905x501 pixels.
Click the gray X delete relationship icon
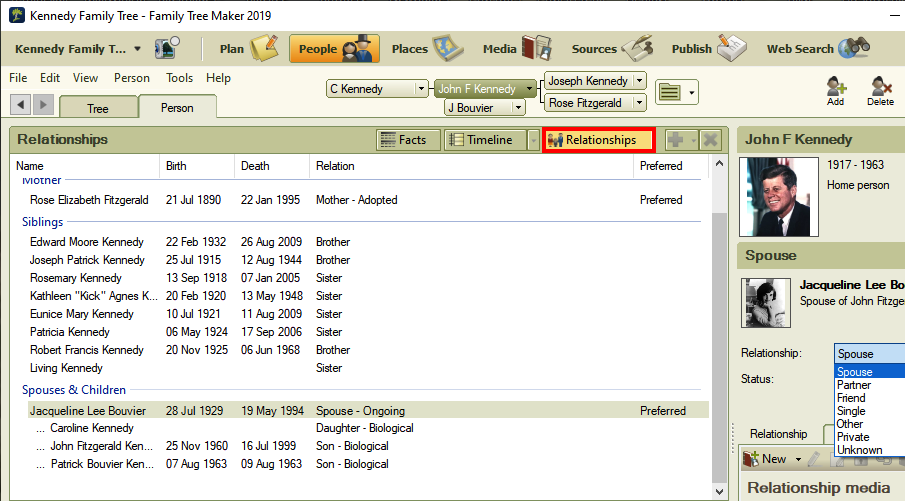click(710, 140)
